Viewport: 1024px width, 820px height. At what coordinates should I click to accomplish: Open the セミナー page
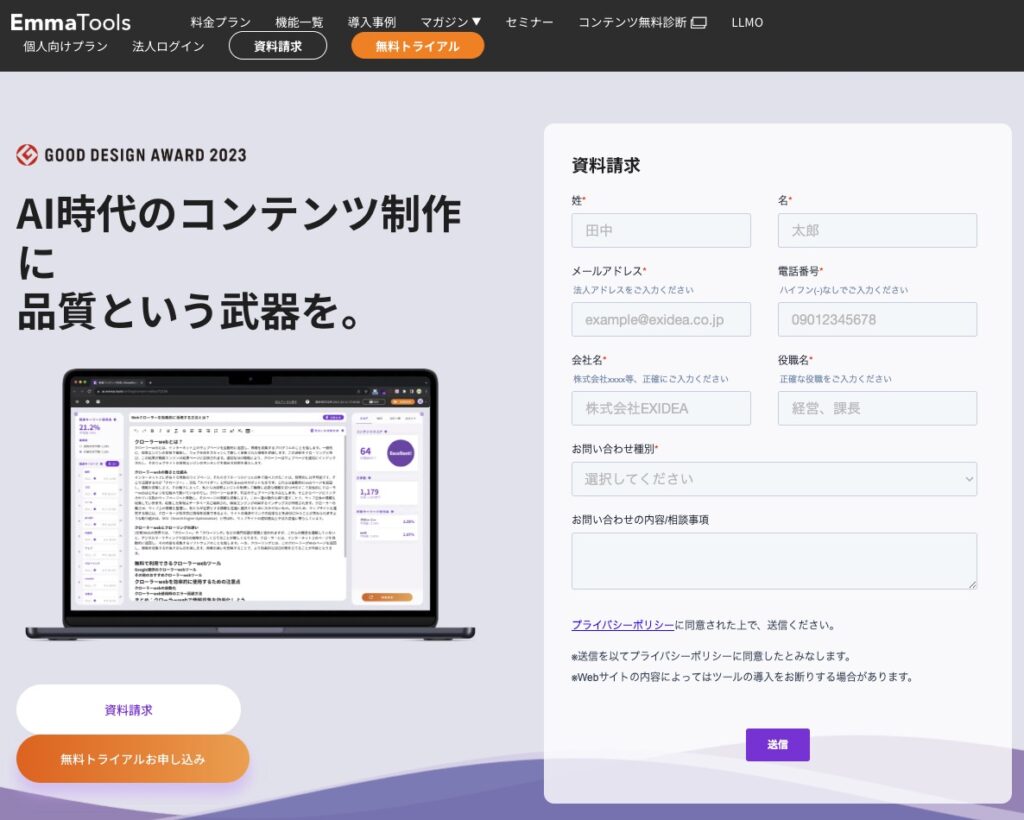(x=529, y=22)
